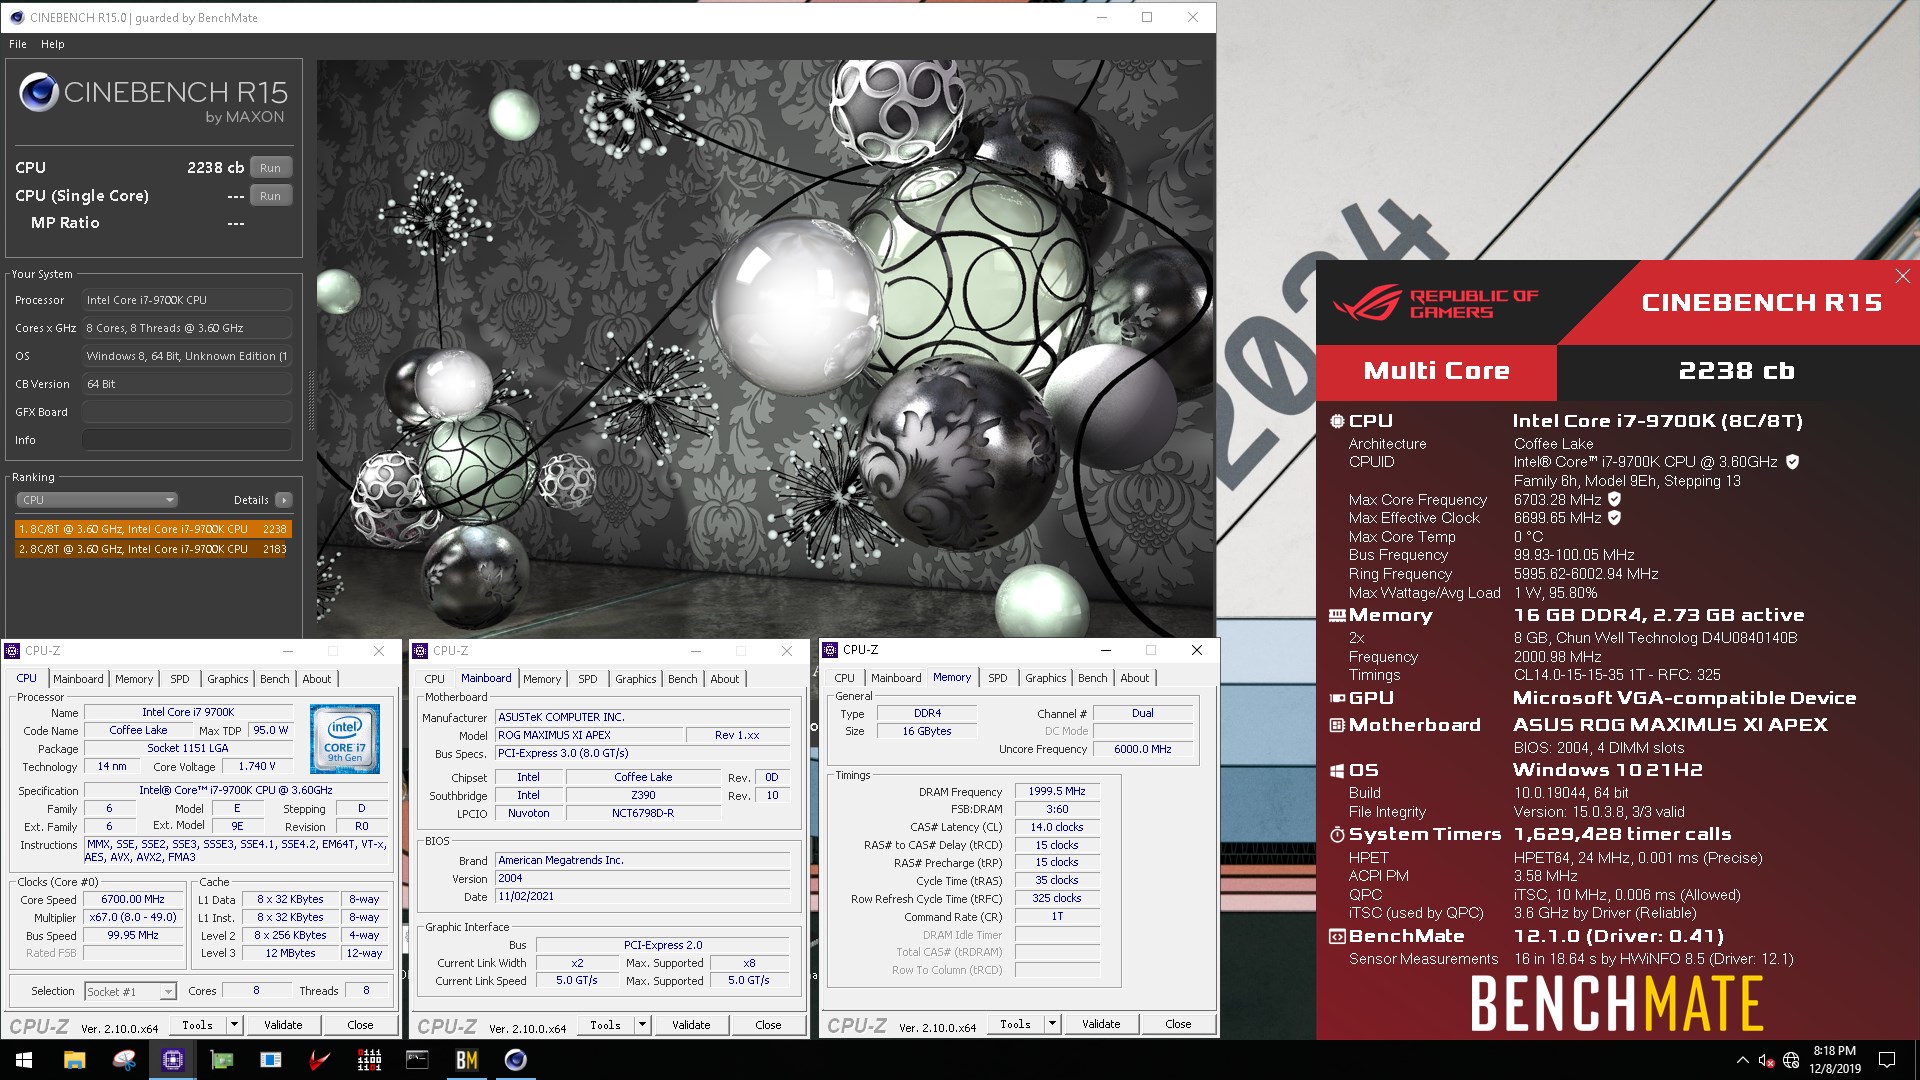Switch to Cinebench on the taskbar

pyautogui.click(x=516, y=1060)
